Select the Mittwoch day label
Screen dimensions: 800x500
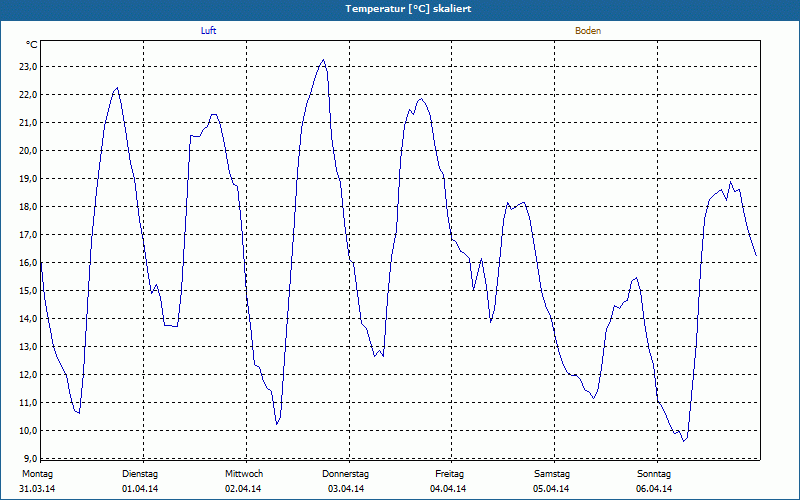click(244, 474)
